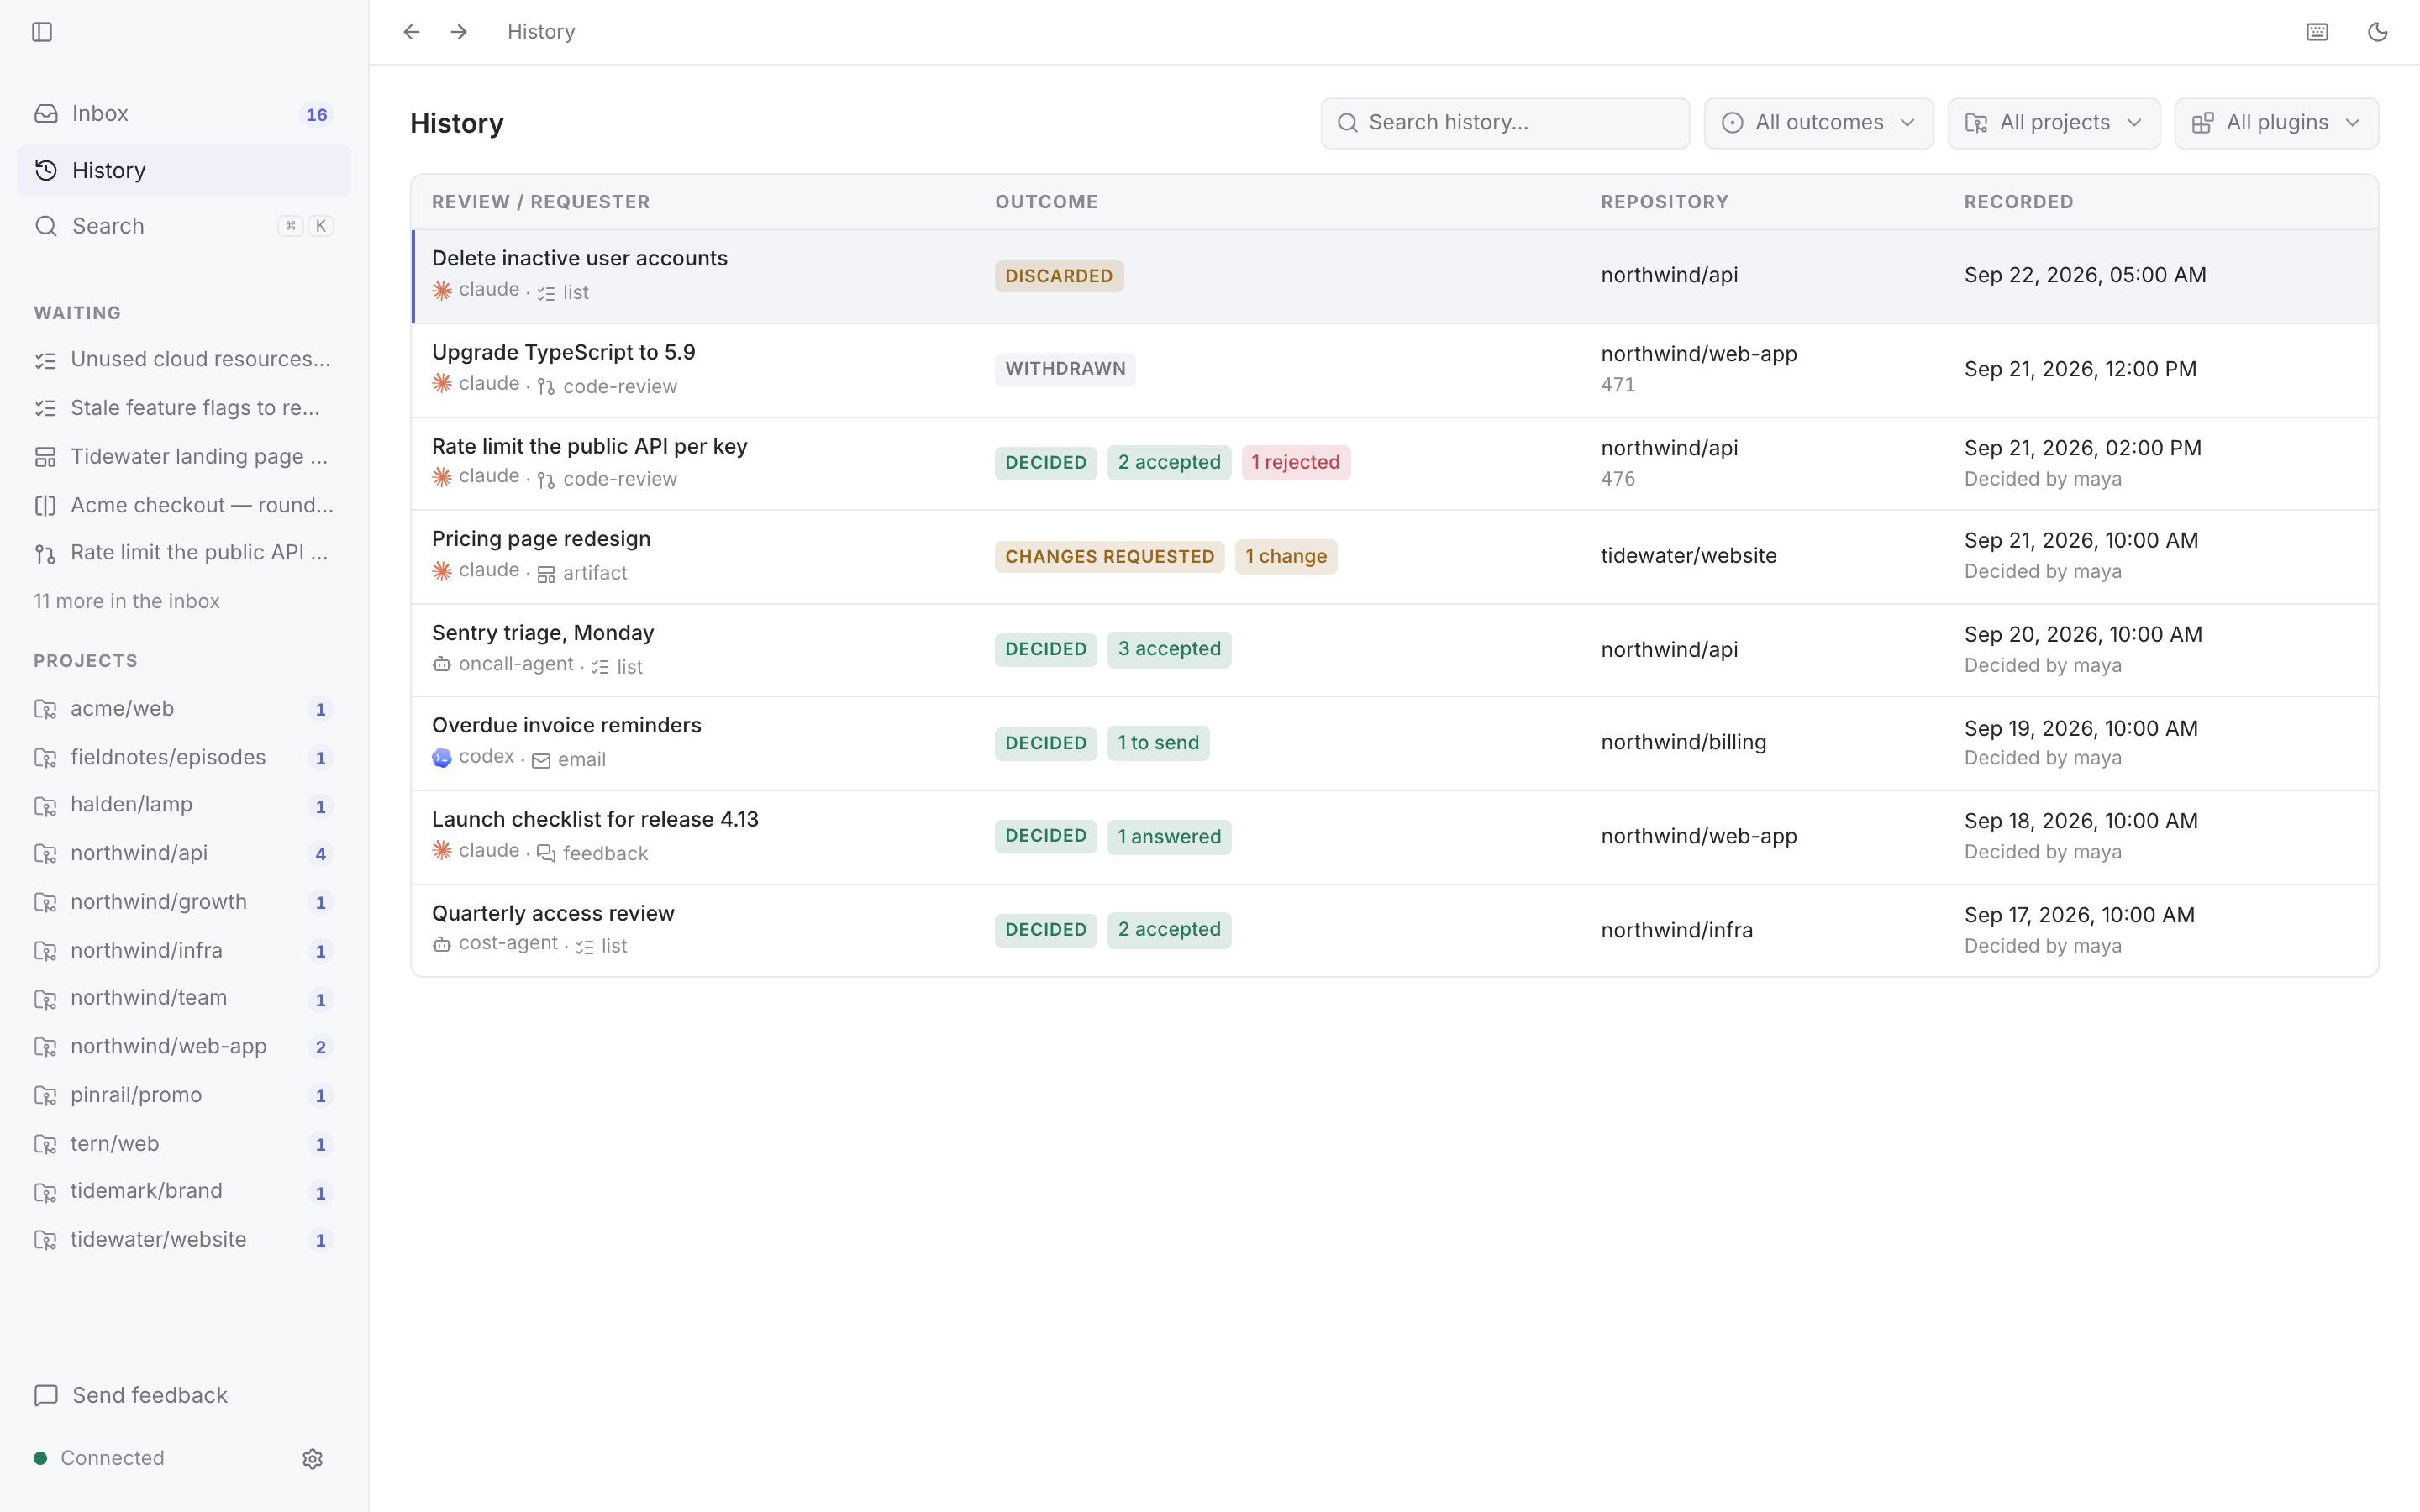Click the northwind/api project folder icon

click(45, 853)
